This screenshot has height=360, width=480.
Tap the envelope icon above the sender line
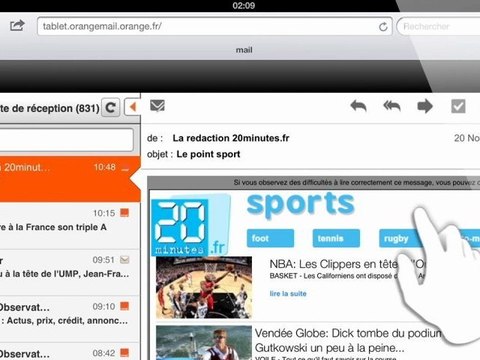pos(157,106)
